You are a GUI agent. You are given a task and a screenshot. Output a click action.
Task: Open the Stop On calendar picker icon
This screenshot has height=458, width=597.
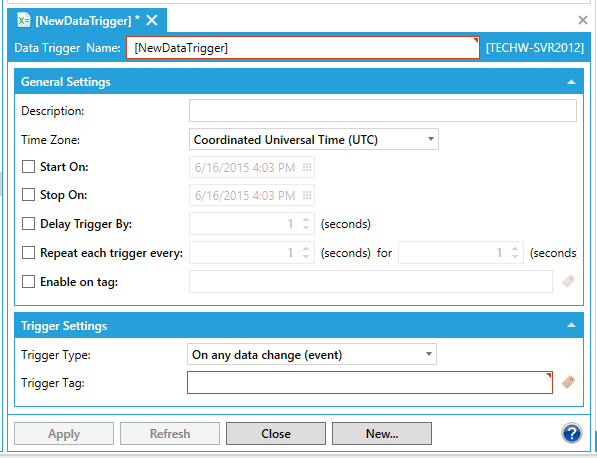pos(307,195)
